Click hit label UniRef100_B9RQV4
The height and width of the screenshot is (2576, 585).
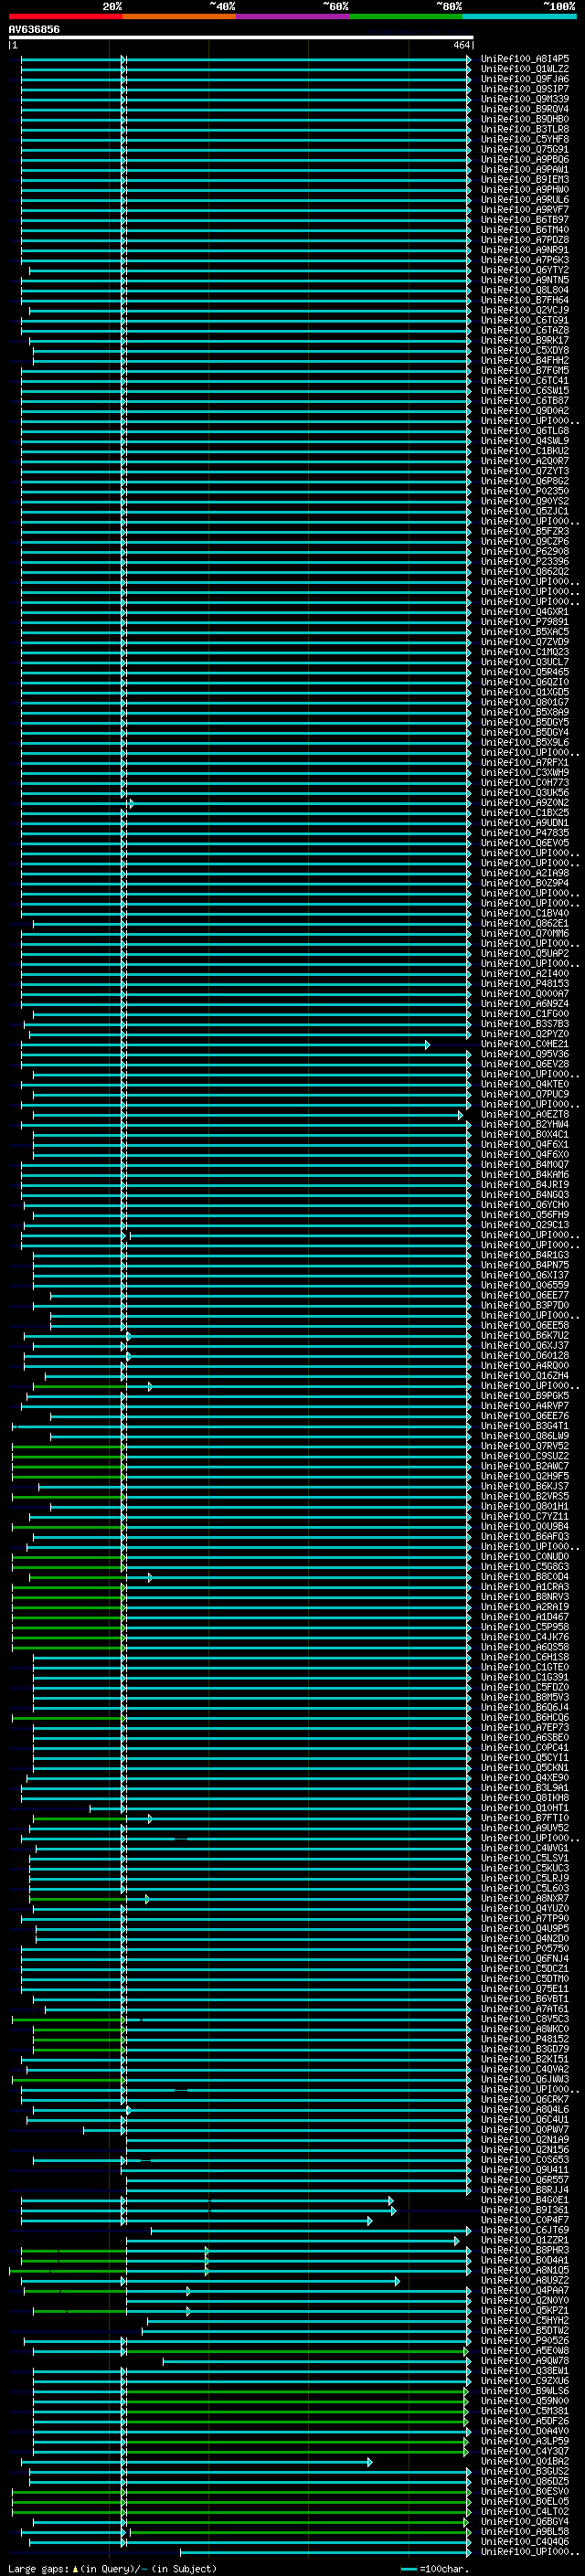click(525, 109)
